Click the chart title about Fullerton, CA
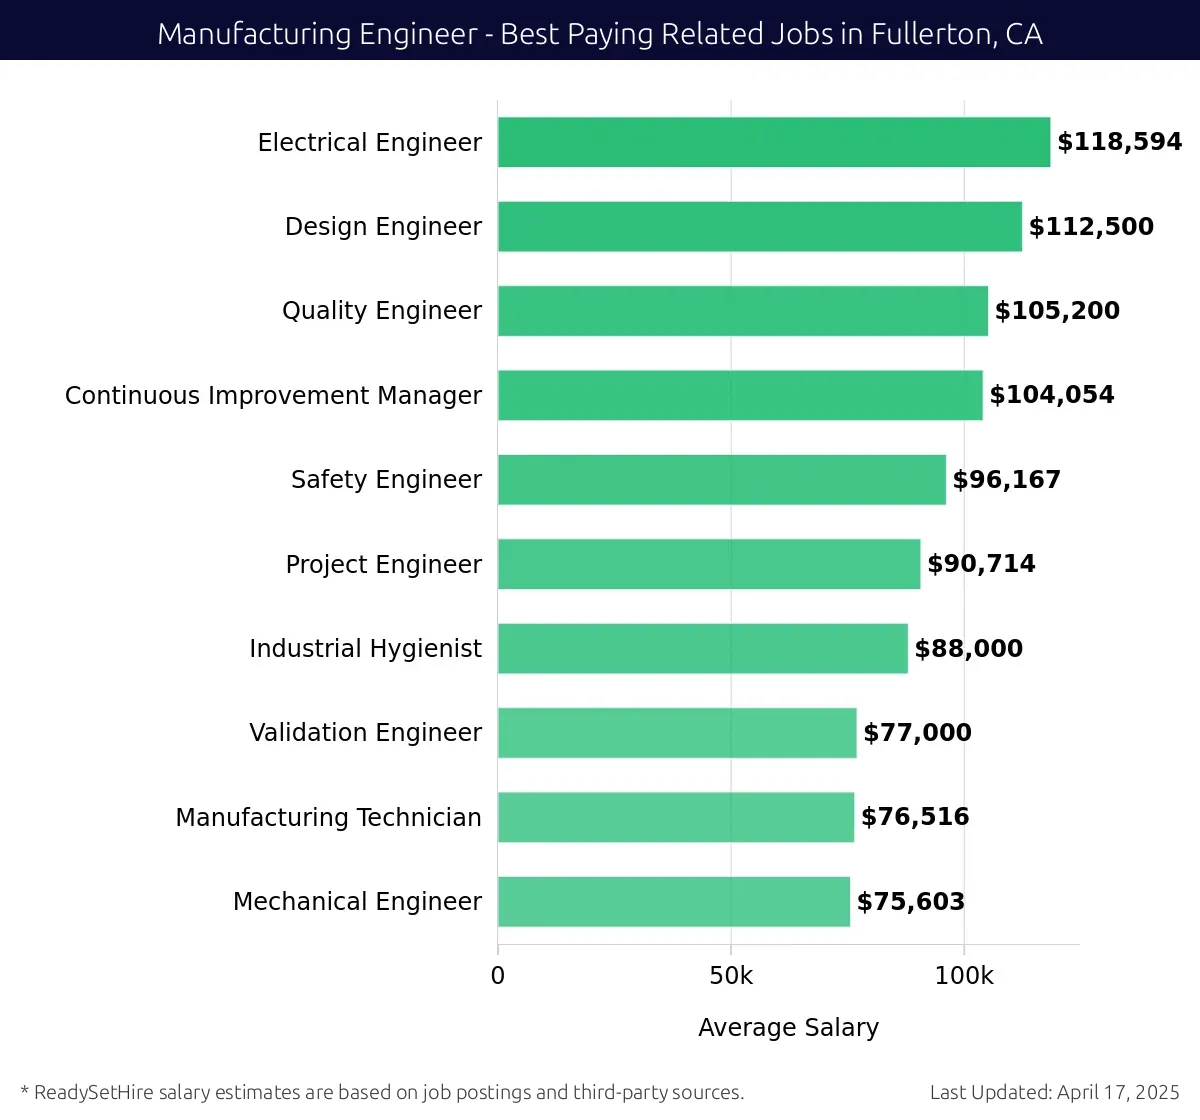The height and width of the screenshot is (1120, 1200). (x=600, y=34)
